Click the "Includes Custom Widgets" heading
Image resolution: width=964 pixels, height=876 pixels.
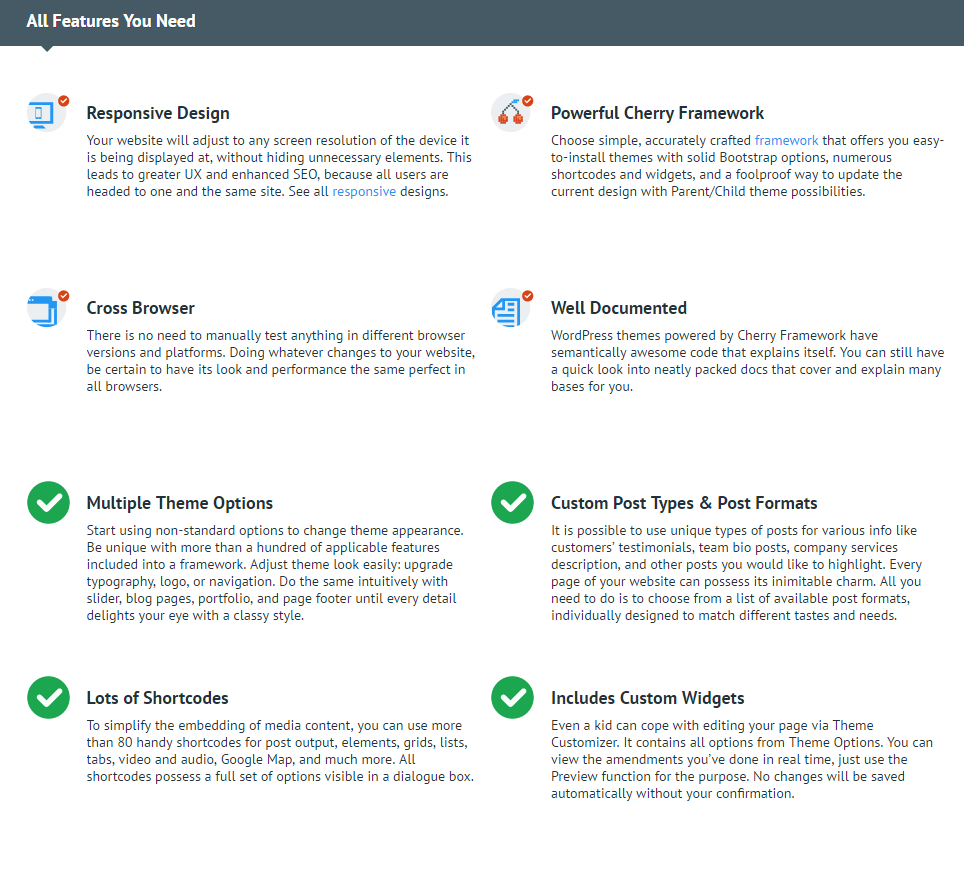pos(647,698)
